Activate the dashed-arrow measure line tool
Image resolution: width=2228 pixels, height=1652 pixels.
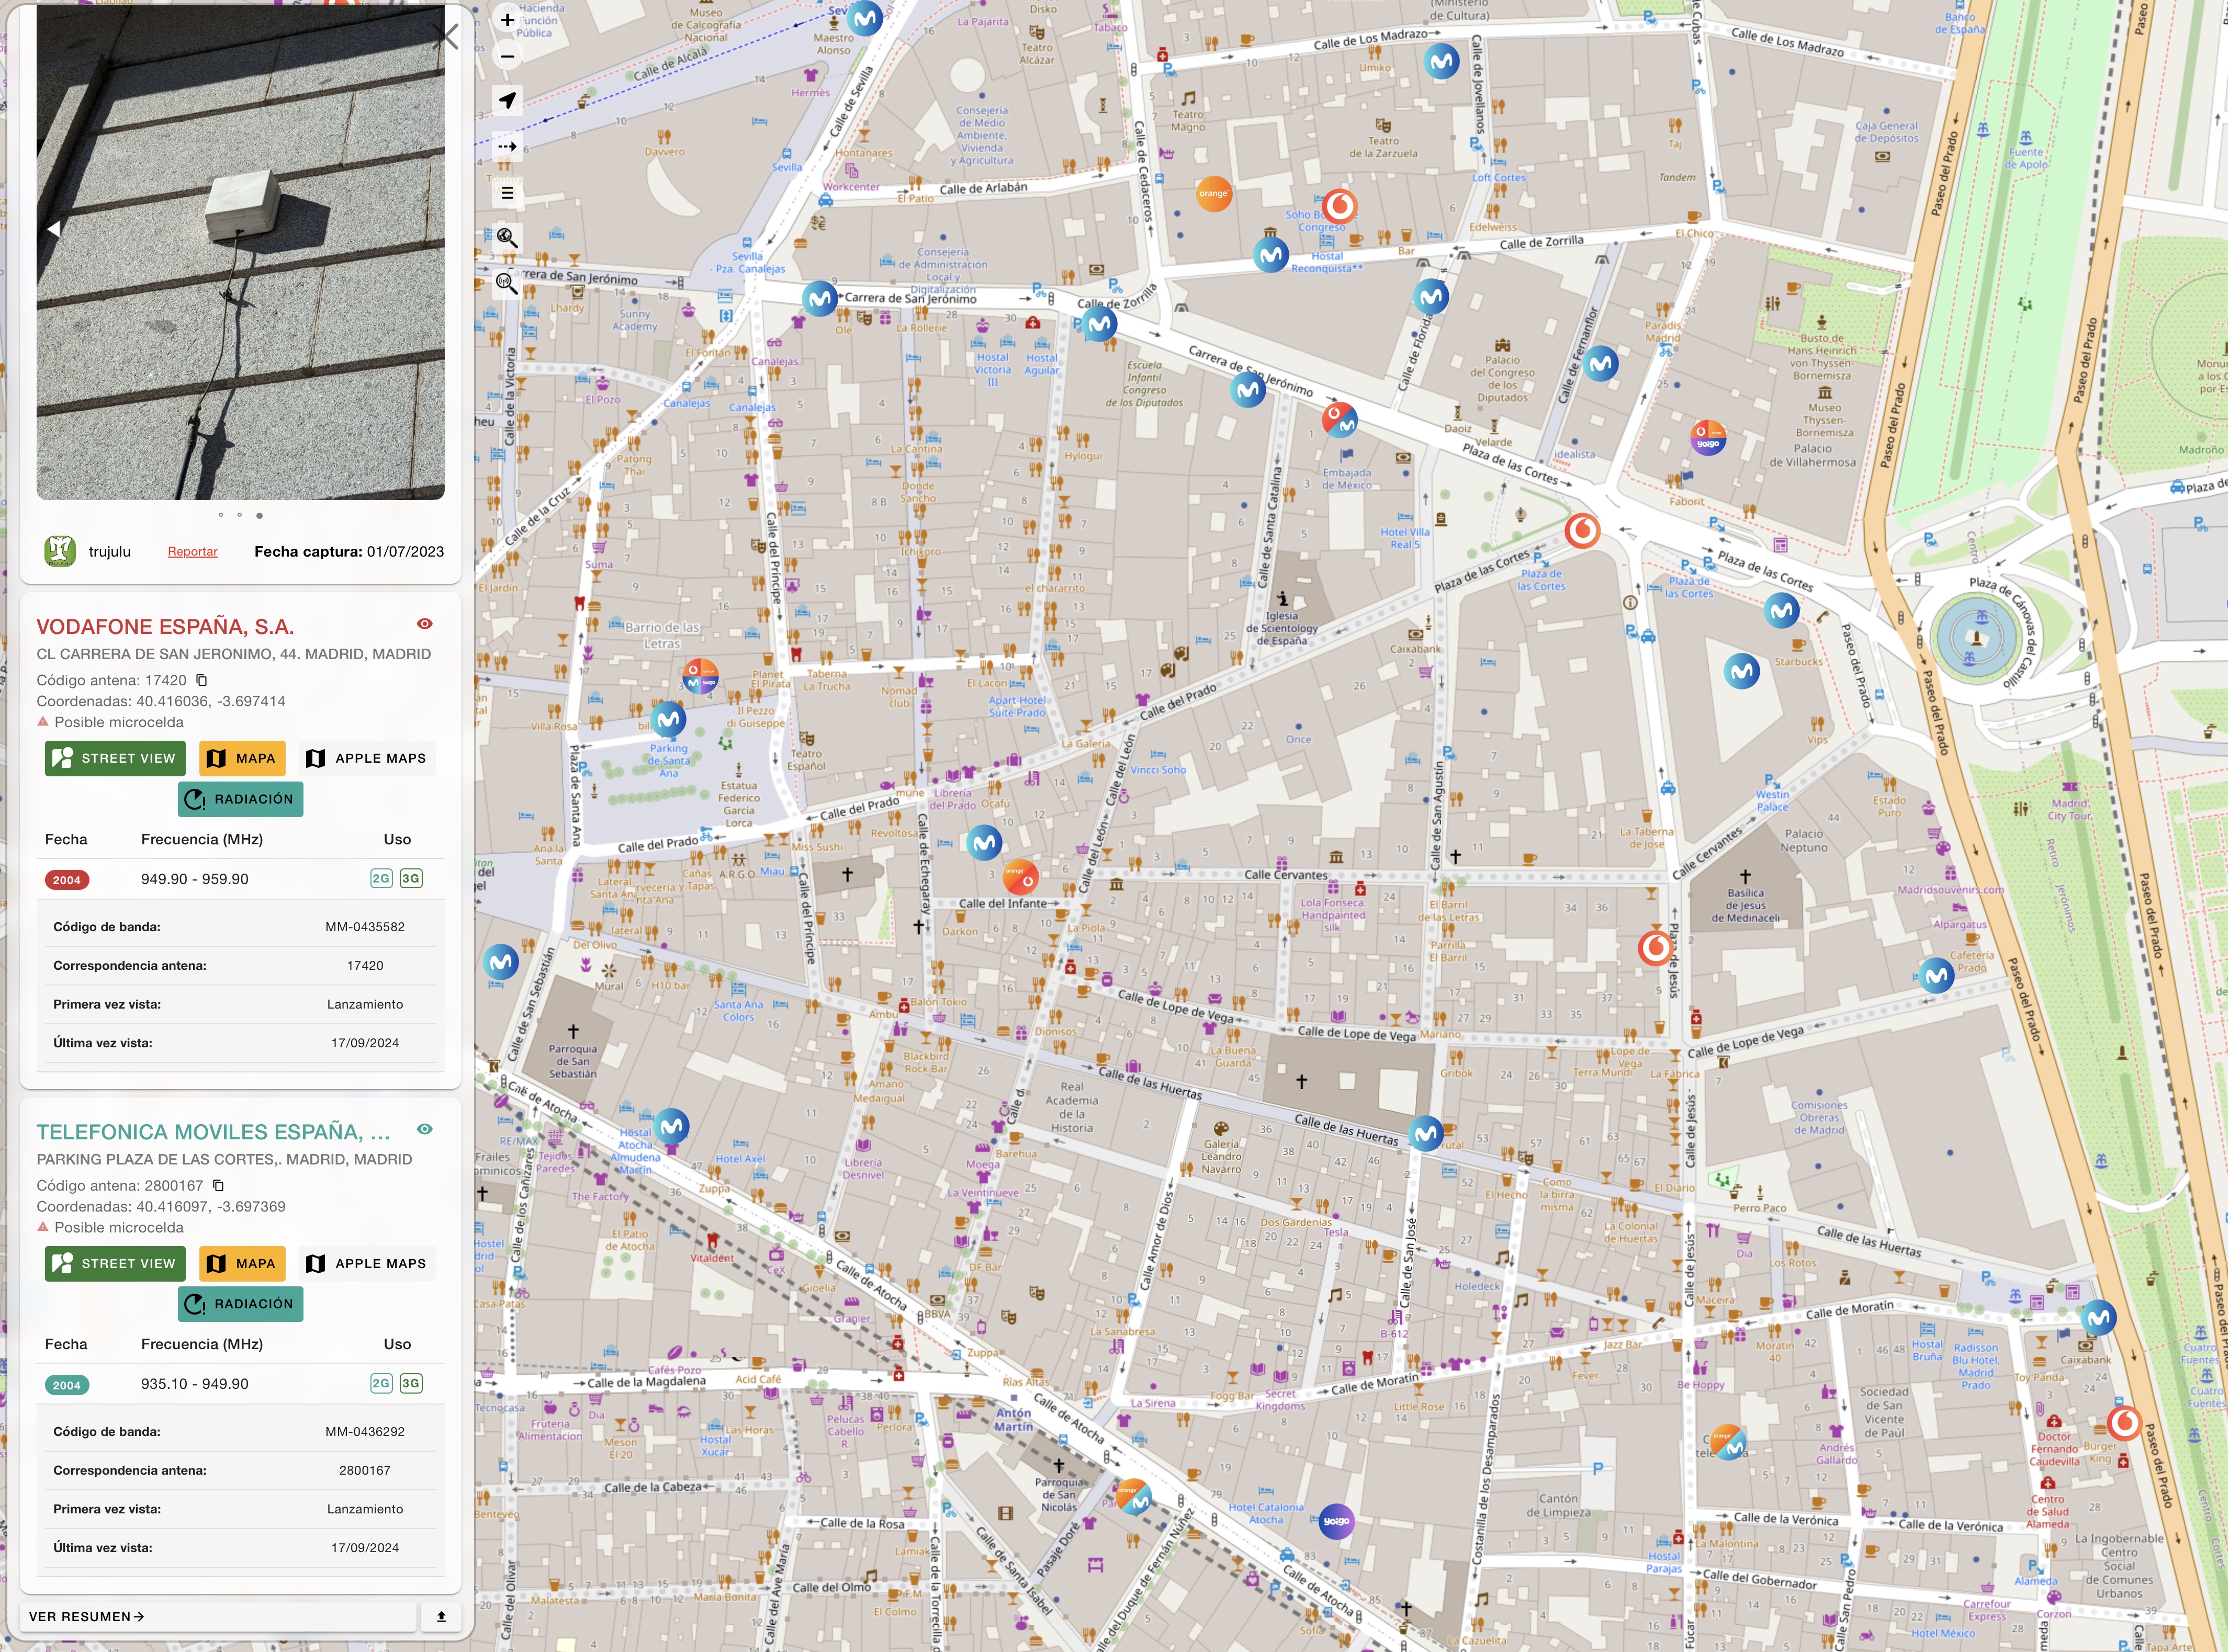point(507,146)
